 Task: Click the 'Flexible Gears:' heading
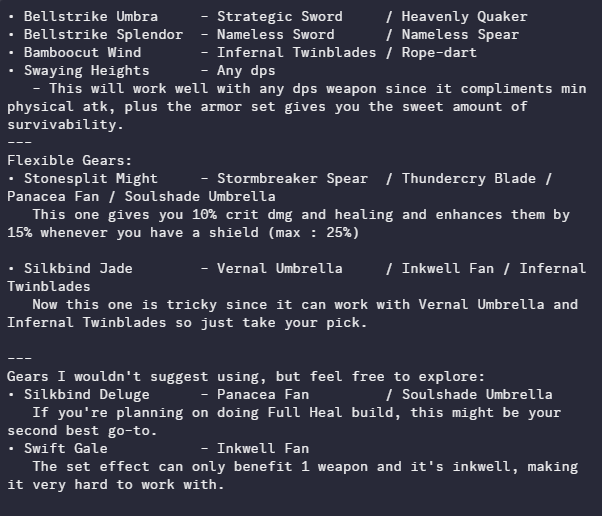[x=69, y=160]
